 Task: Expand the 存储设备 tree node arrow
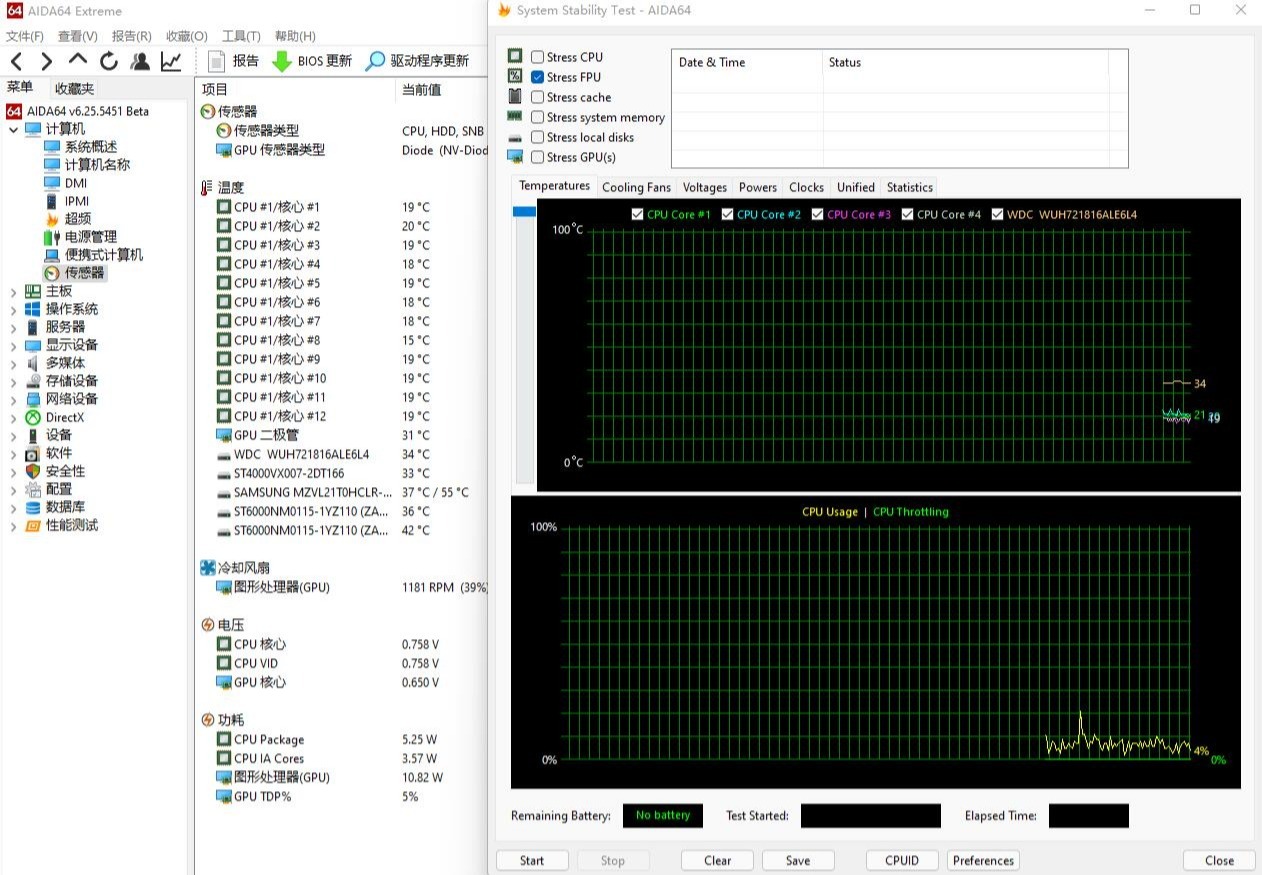pos(13,381)
